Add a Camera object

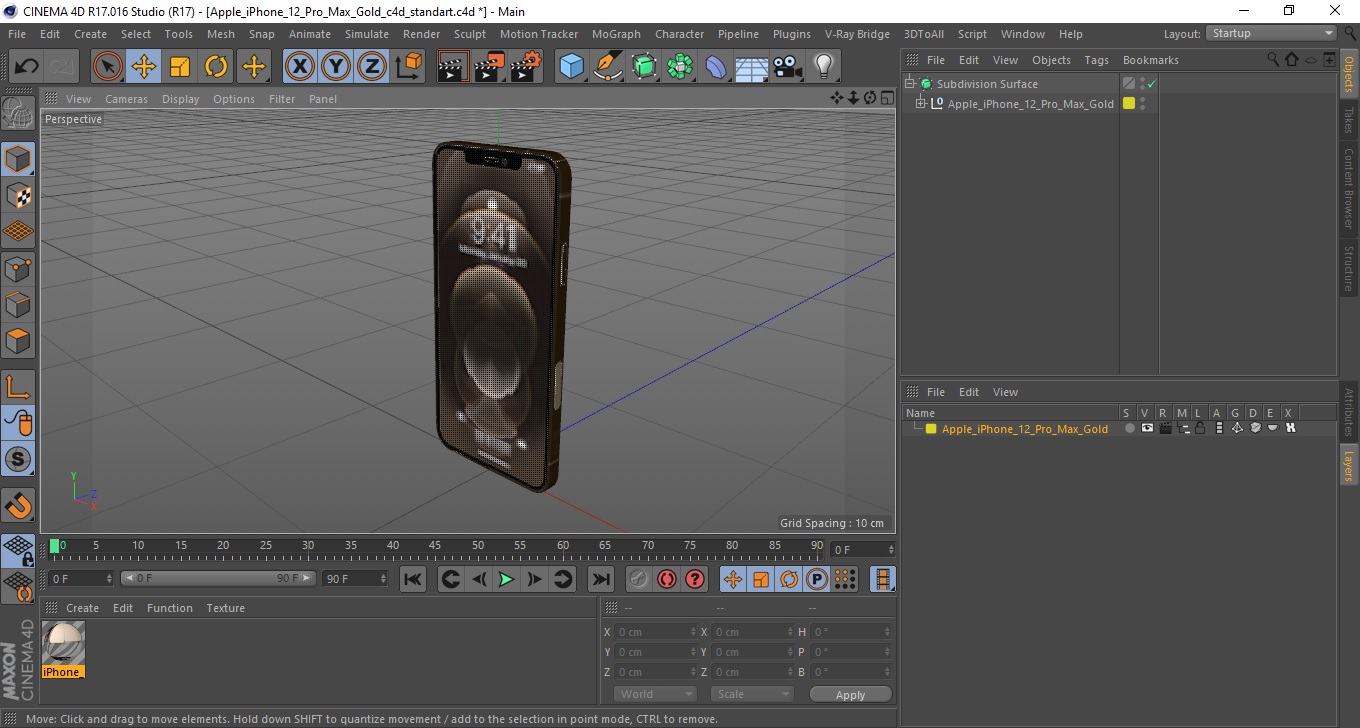pos(787,67)
